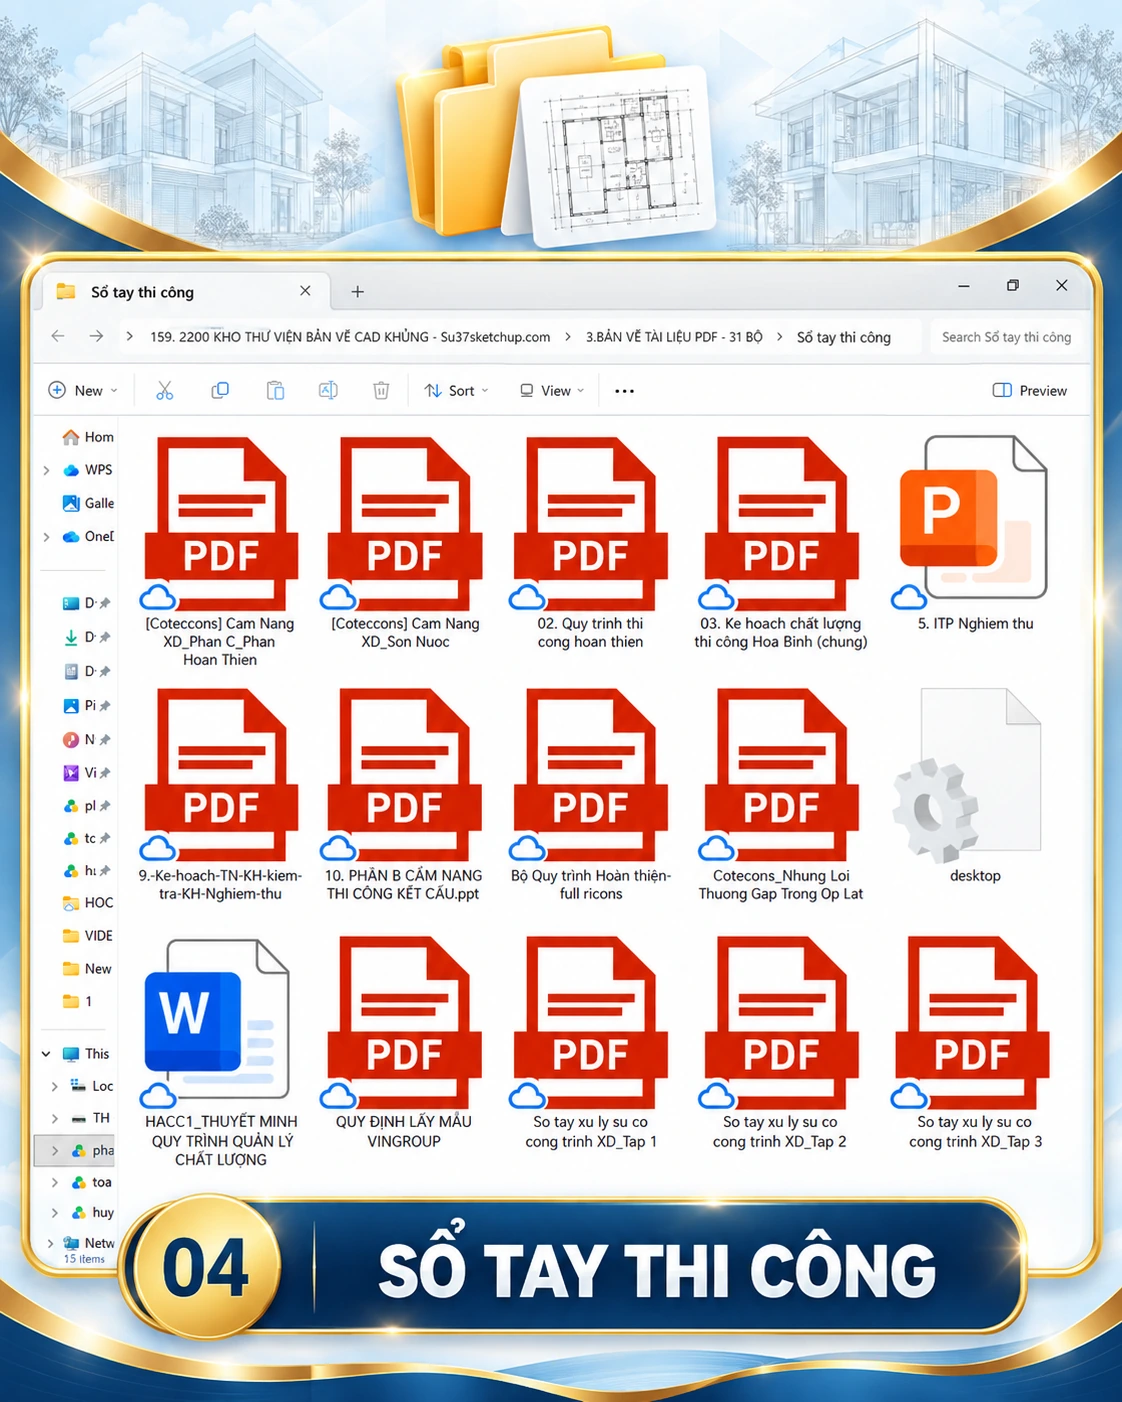Select 03. Ke hoach chất lượng PDF file
The image size is (1122, 1402).
pyautogui.click(x=781, y=543)
